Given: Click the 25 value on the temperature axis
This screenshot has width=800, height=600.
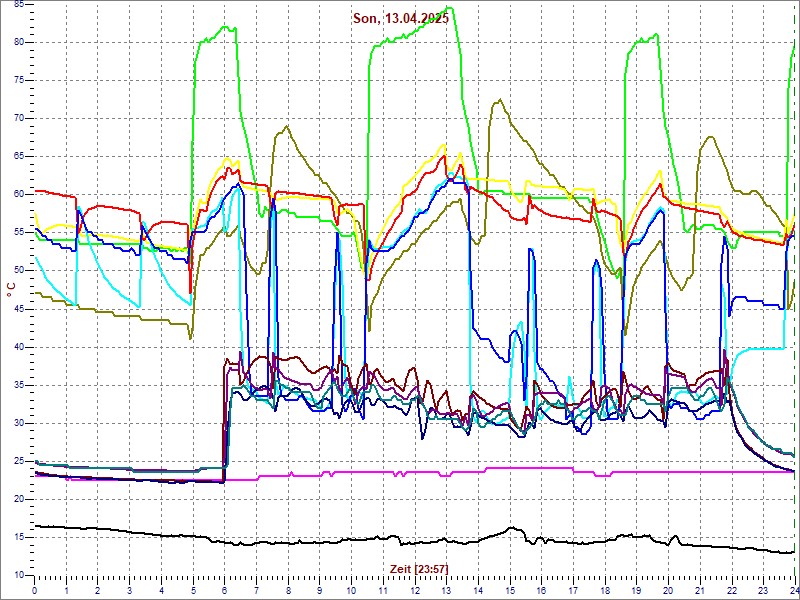Looking at the screenshot, I should click(x=19, y=461).
